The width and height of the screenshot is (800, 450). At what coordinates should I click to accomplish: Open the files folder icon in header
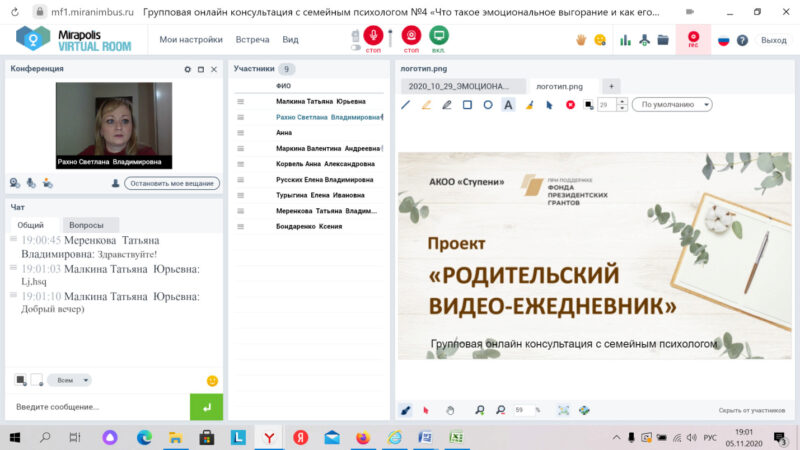coord(663,40)
